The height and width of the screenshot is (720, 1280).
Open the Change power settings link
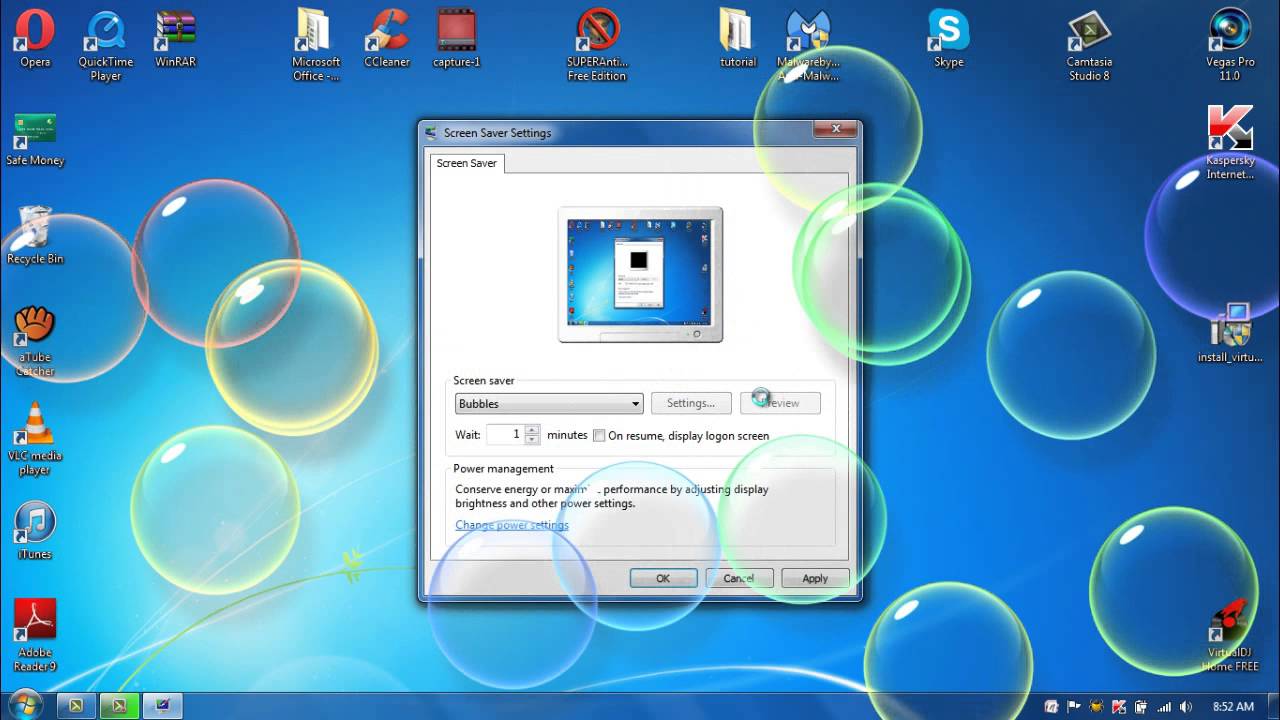pos(512,525)
